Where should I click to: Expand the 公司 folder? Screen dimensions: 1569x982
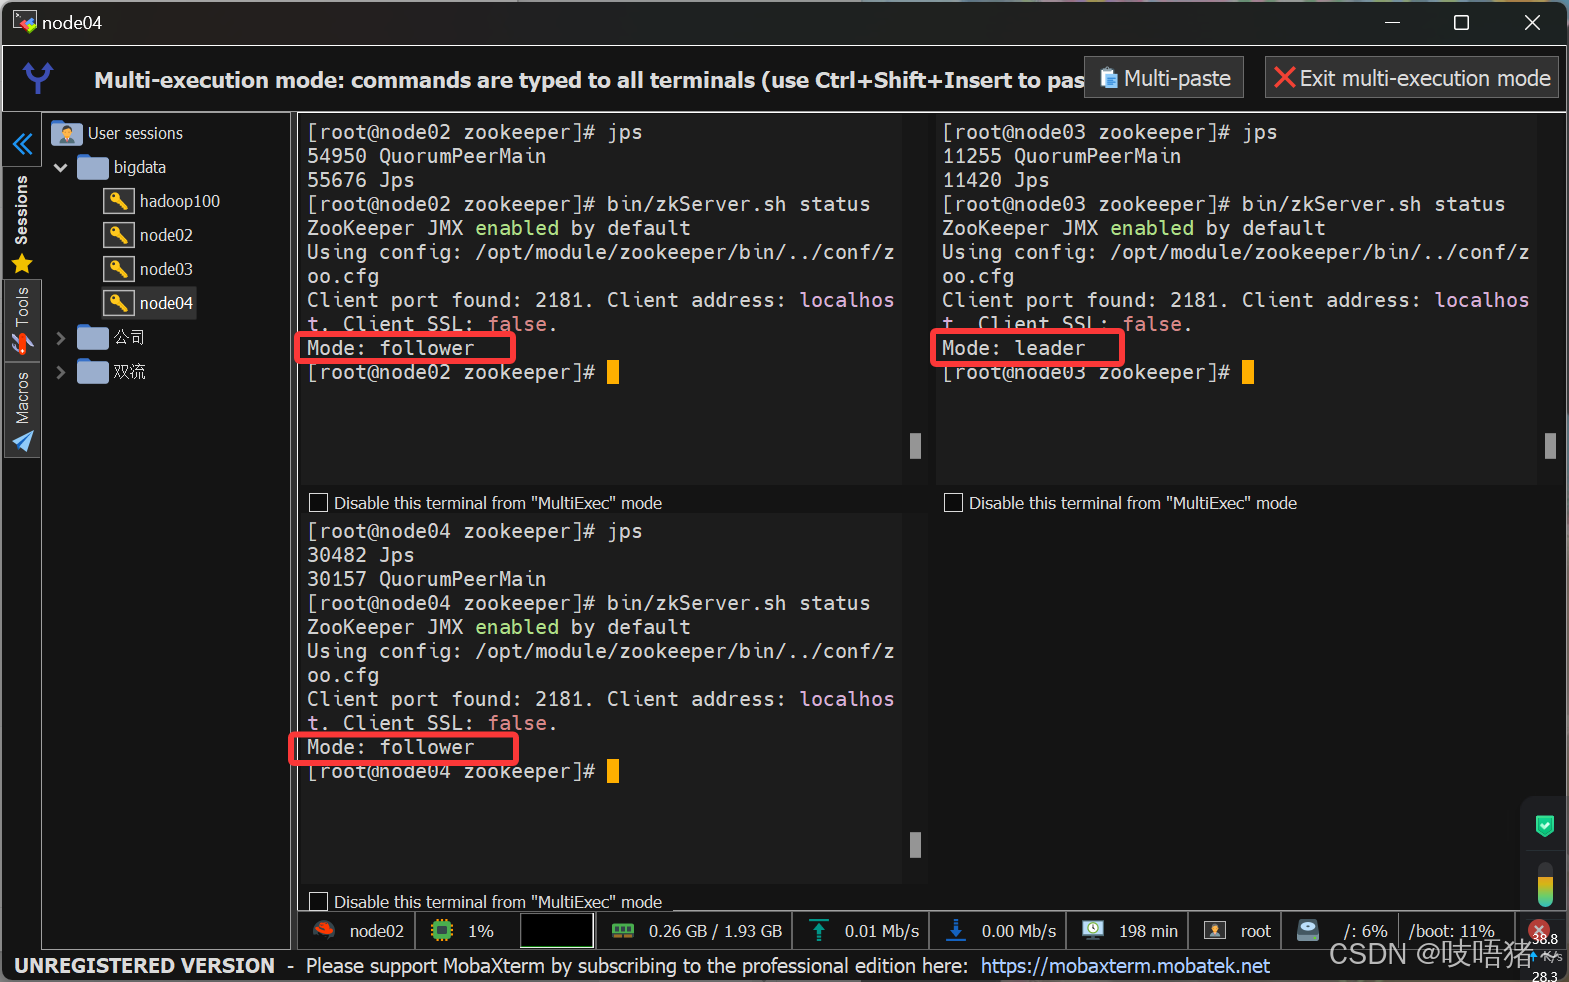coord(60,338)
